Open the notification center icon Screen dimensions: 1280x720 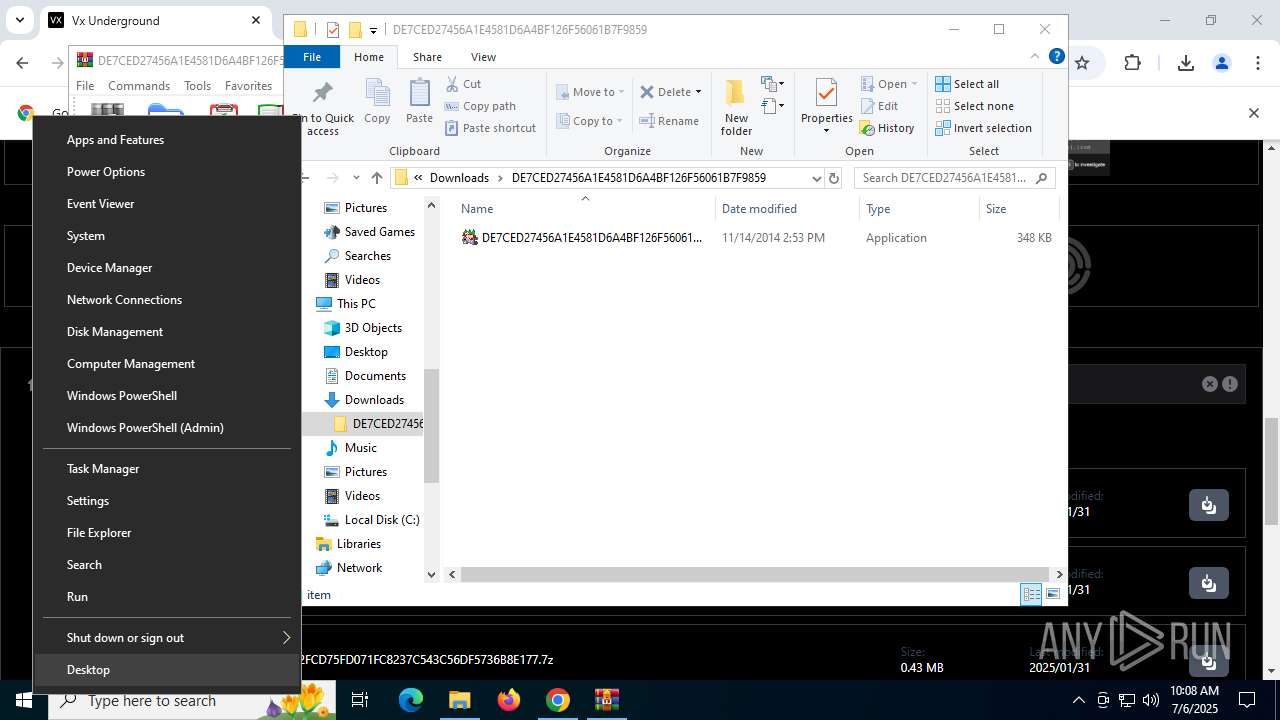point(1247,700)
